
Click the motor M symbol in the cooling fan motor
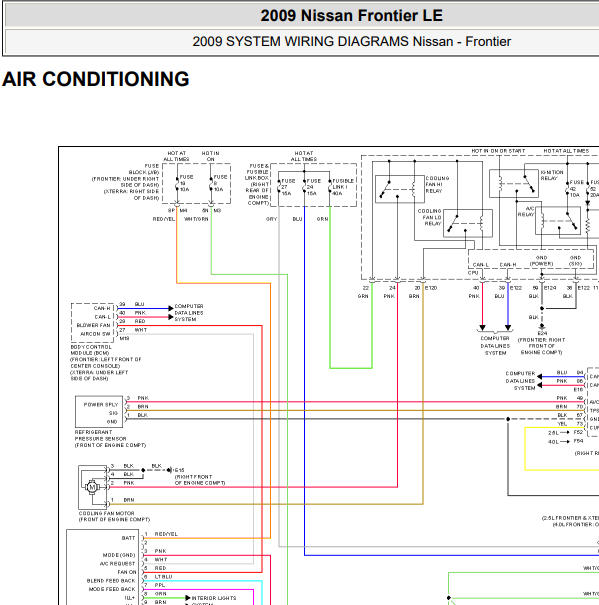pyautogui.click(x=92, y=487)
